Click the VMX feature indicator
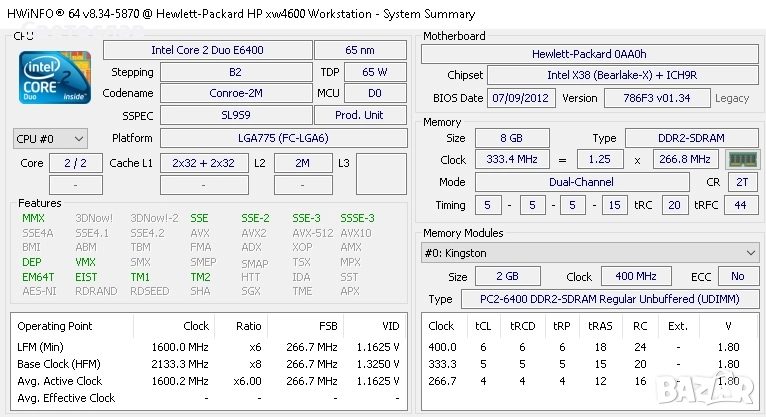 click(86, 262)
